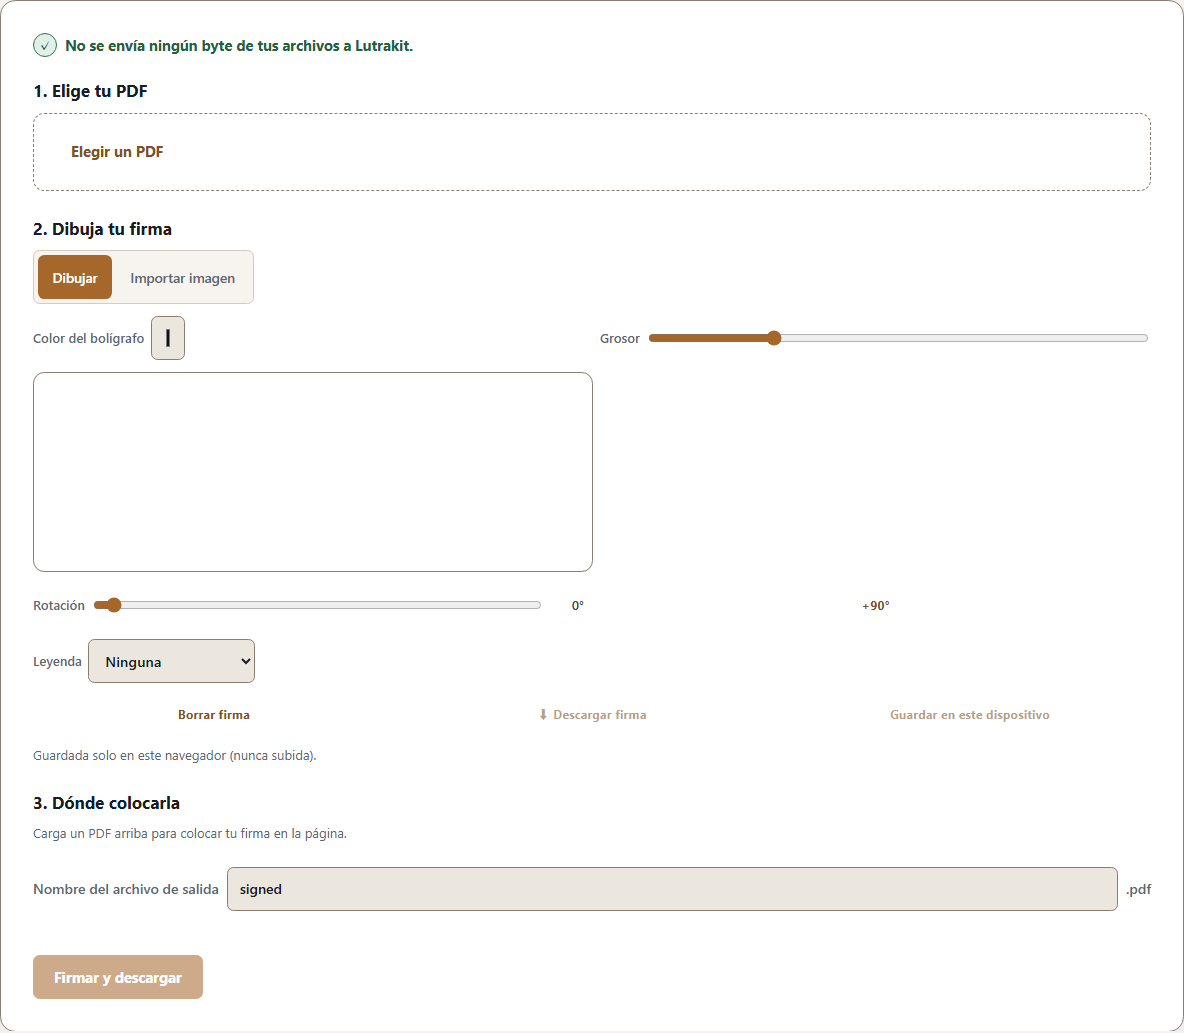Click the Rotación slider handle

[x=113, y=605]
